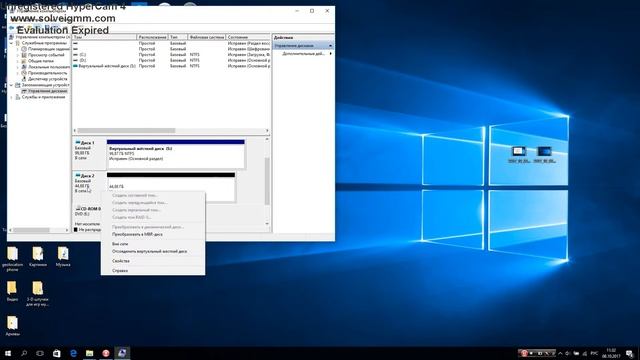The image size is (640, 360).
Task: Select the (C:) volume row
Action: coord(171,54)
